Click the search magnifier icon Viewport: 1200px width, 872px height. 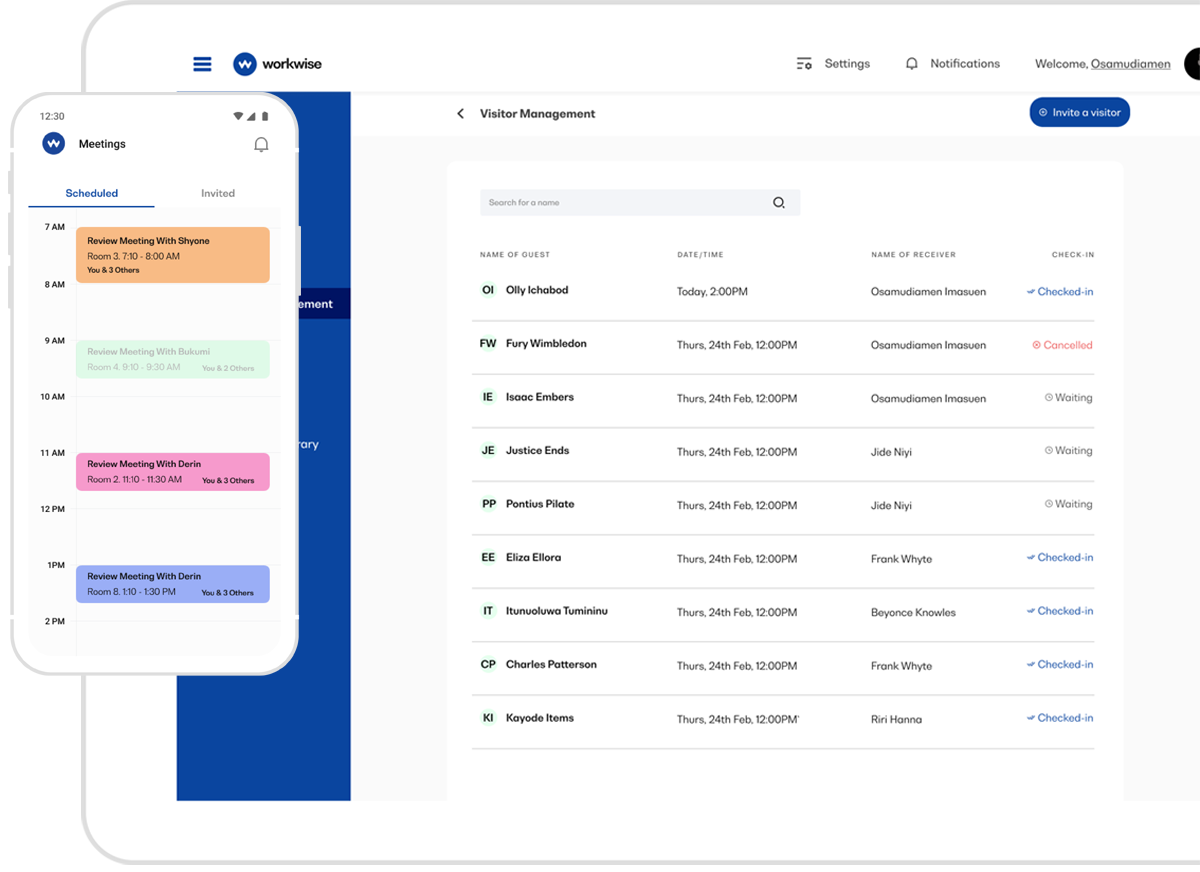tap(779, 203)
